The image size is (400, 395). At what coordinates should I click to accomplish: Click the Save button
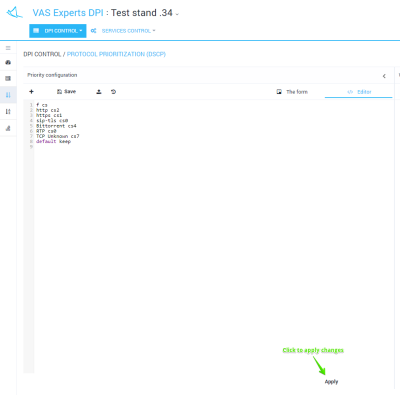pyautogui.click(x=66, y=92)
